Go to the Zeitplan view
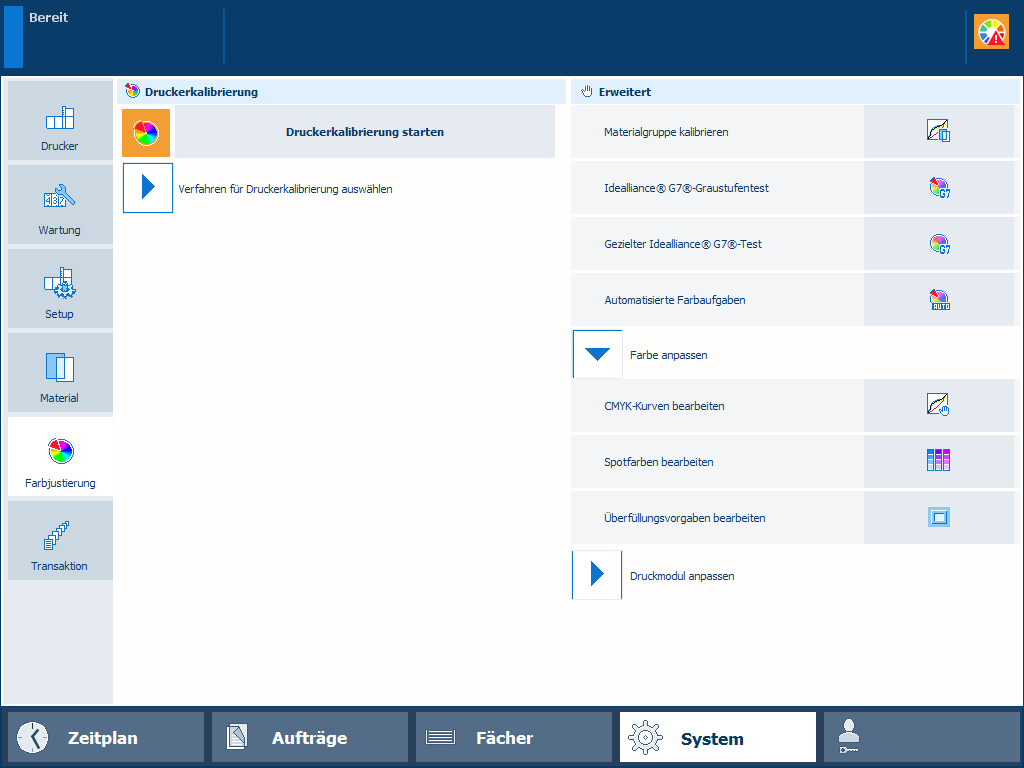The image size is (1024, 768). tap(106, 738)
